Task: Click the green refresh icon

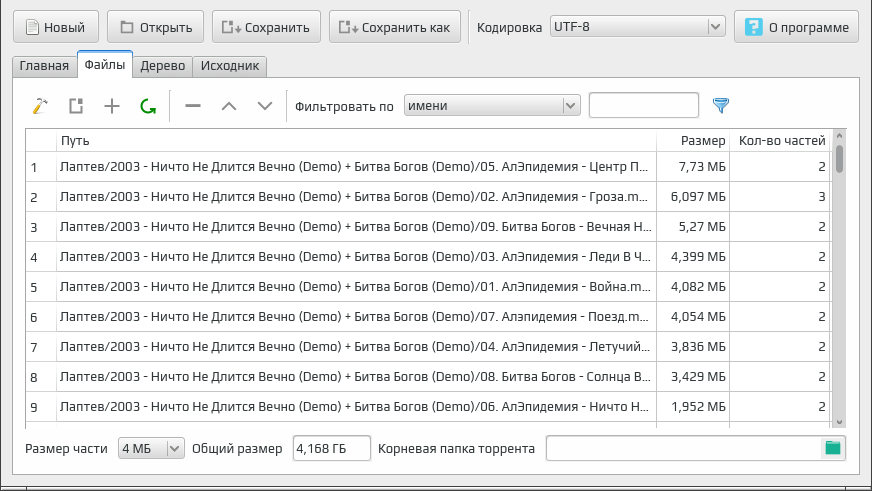Action: (x=148, y=106)
